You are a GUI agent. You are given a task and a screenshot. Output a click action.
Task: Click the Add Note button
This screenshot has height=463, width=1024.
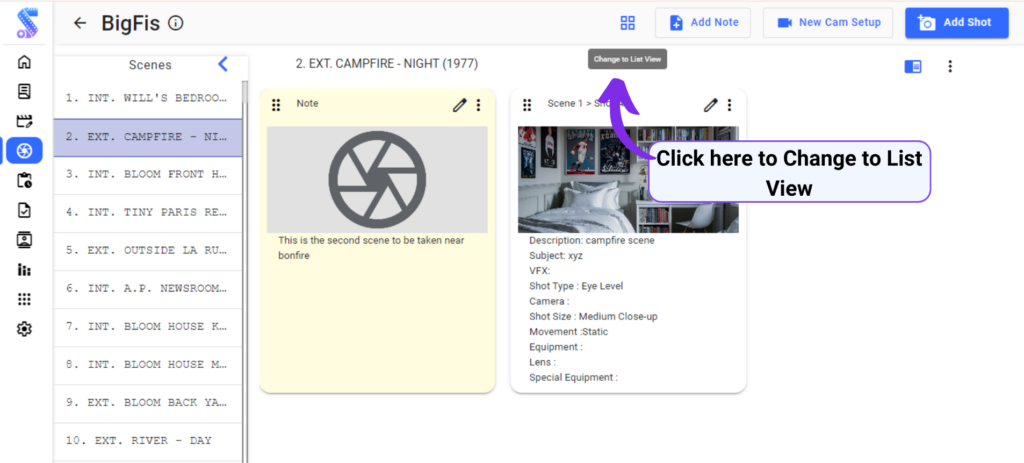(703, 23)
